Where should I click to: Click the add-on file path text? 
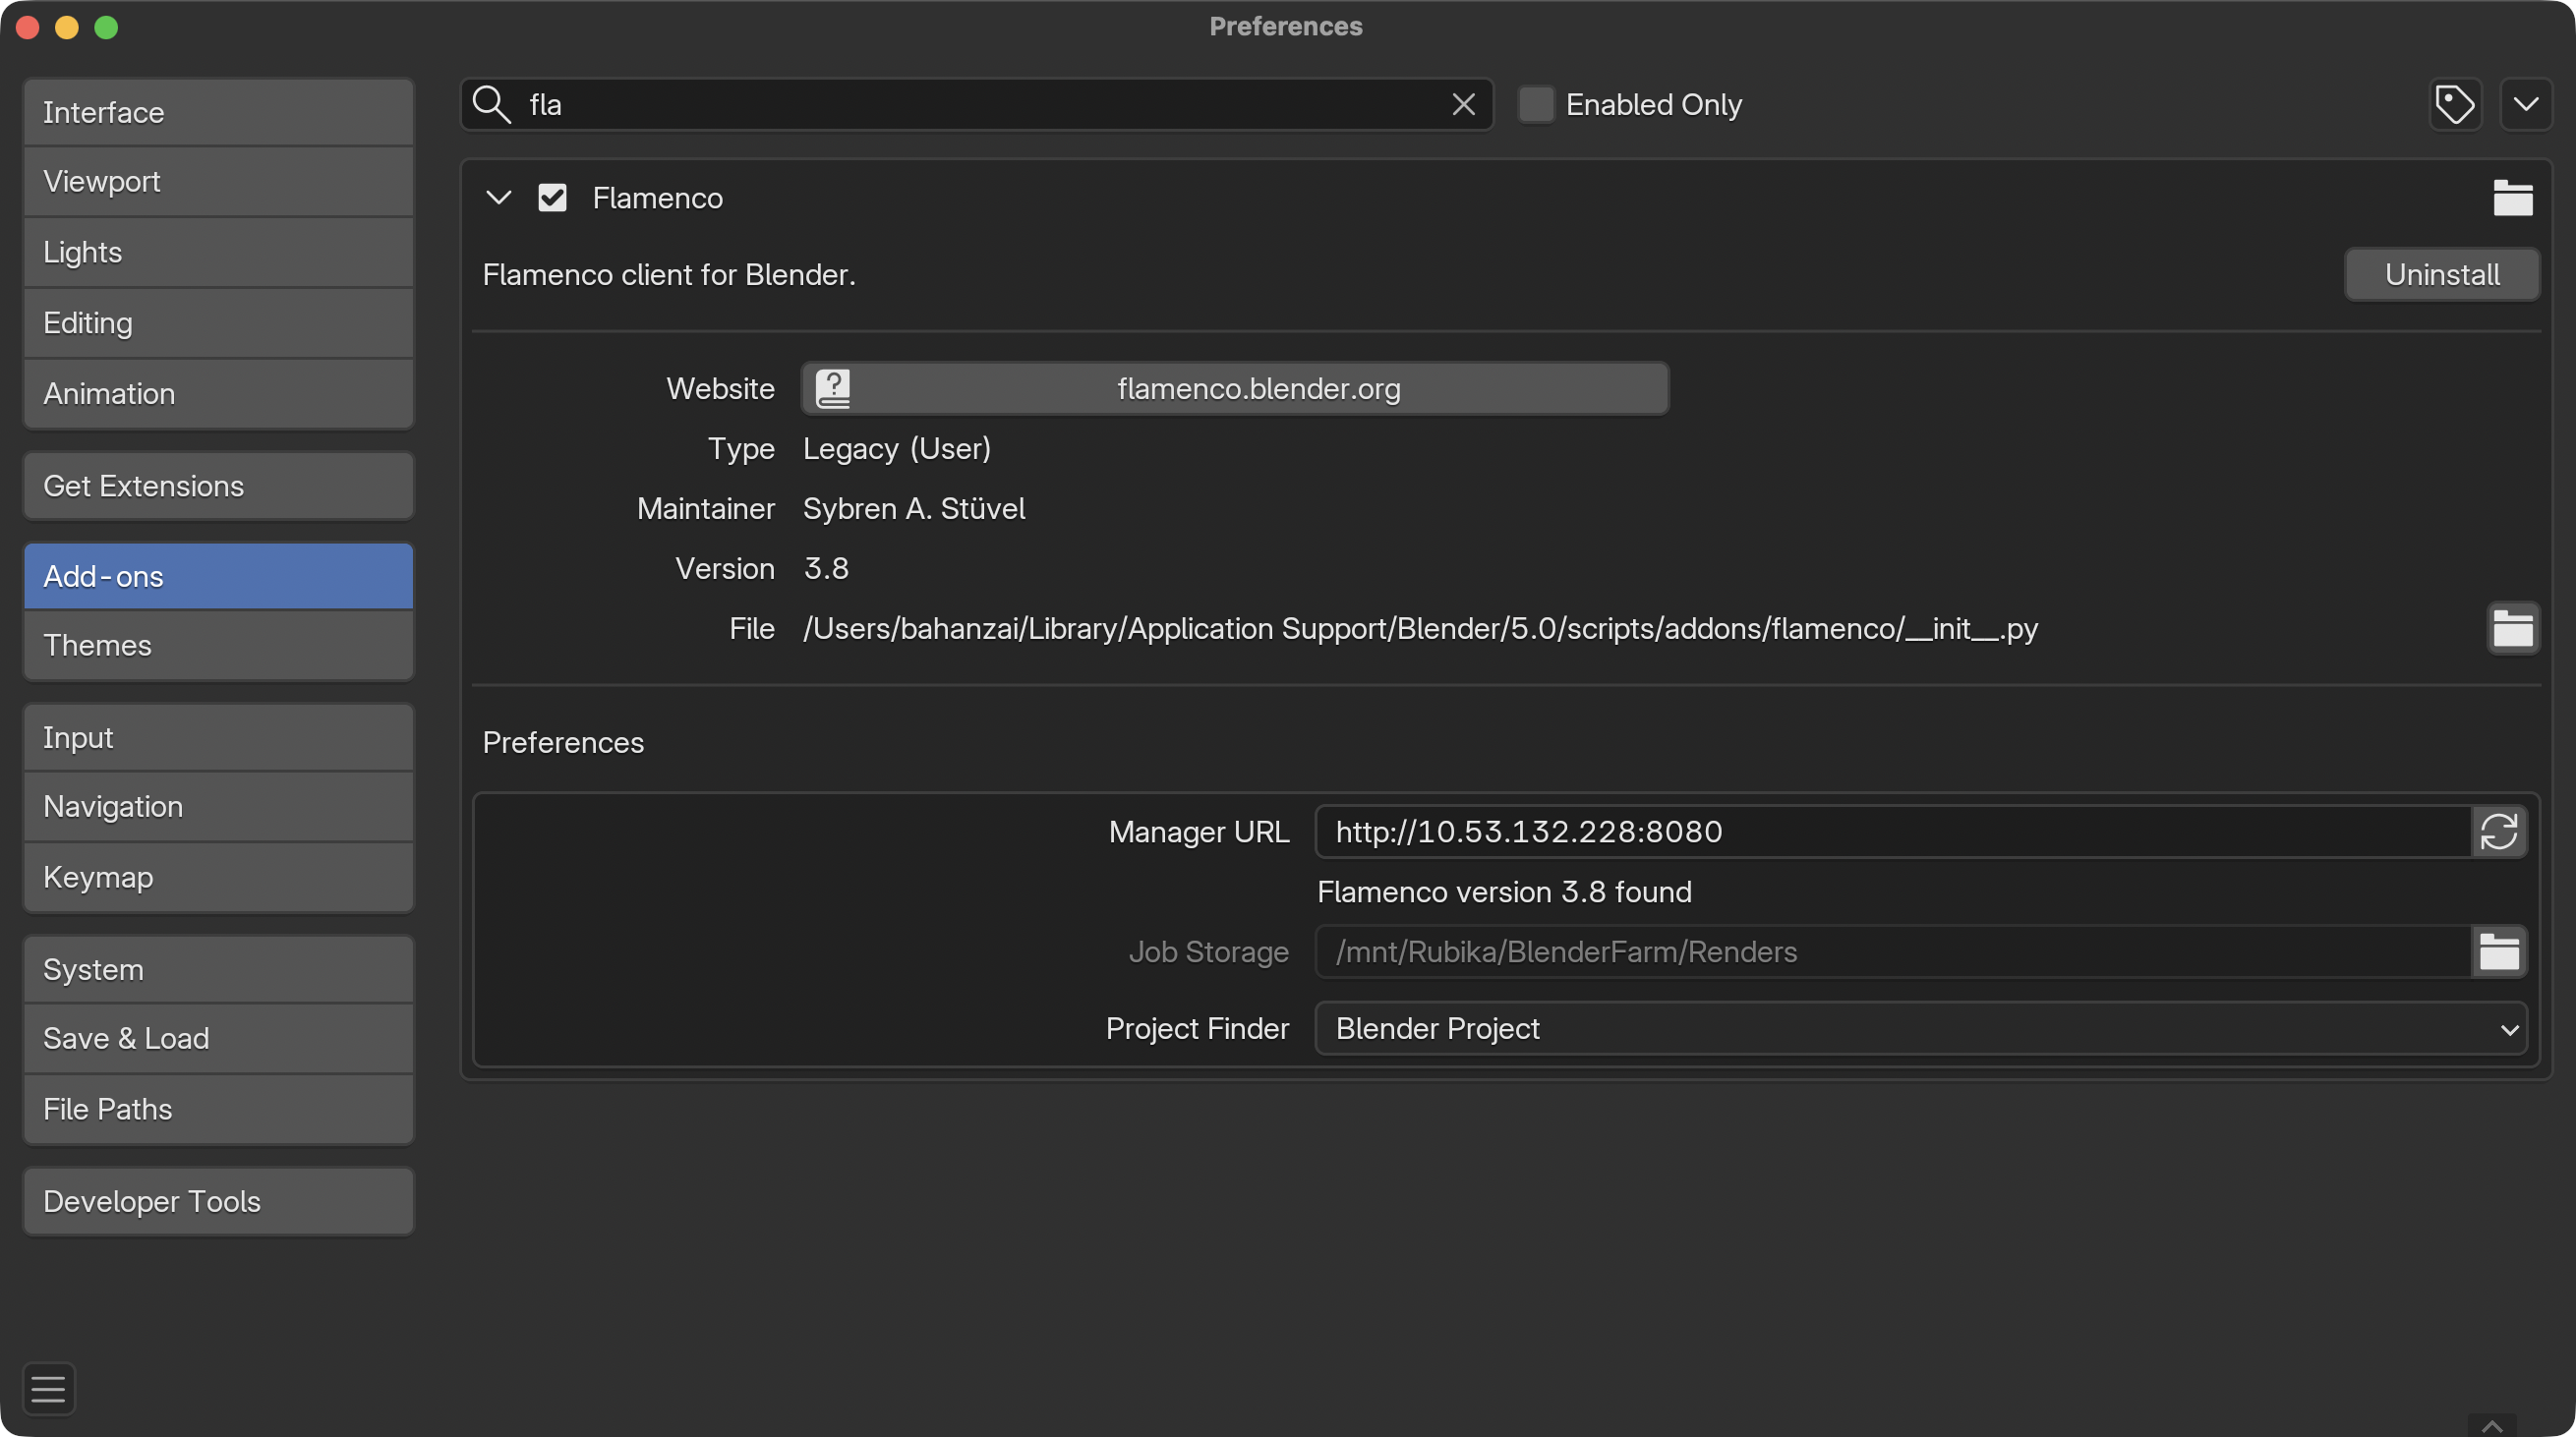(x=1420, y=628)
